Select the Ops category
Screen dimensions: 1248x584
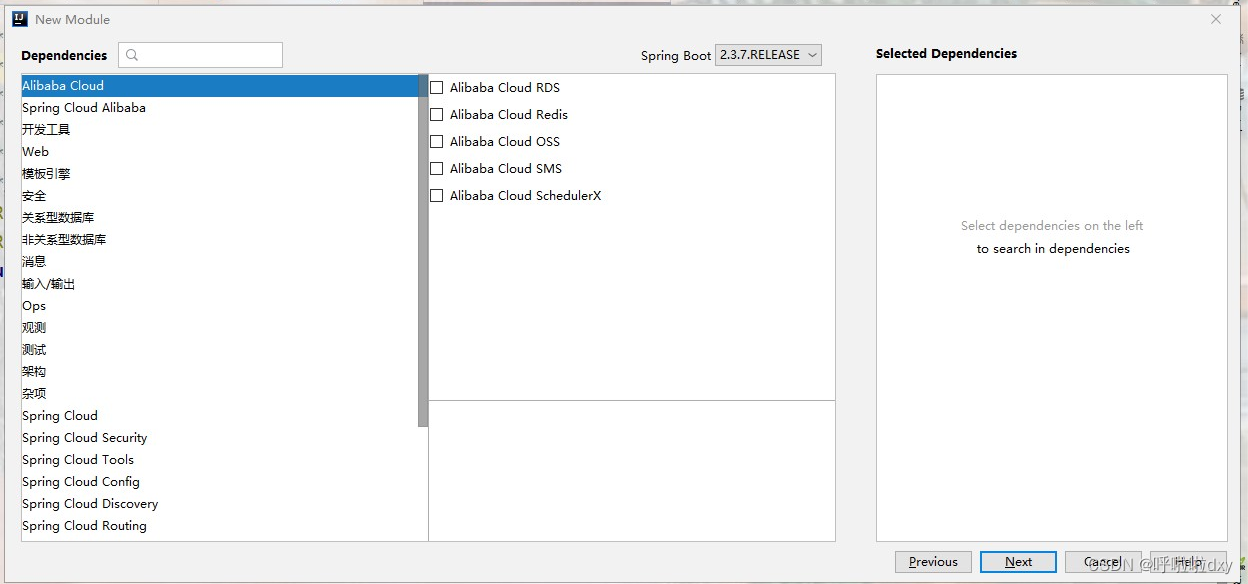[220, 306]
